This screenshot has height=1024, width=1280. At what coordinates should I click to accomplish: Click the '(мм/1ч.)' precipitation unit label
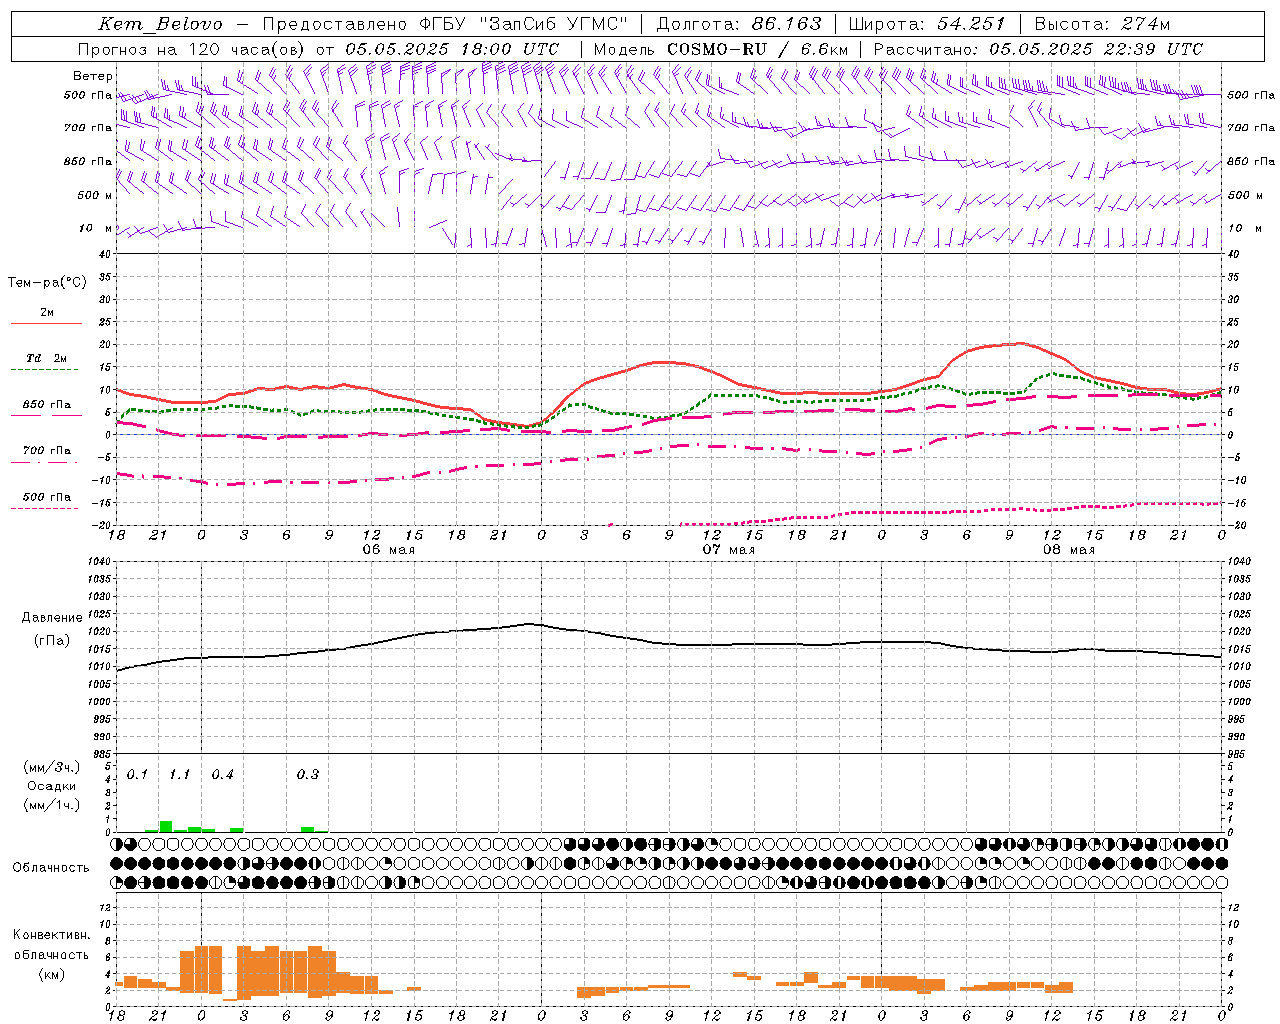(50, 805)
